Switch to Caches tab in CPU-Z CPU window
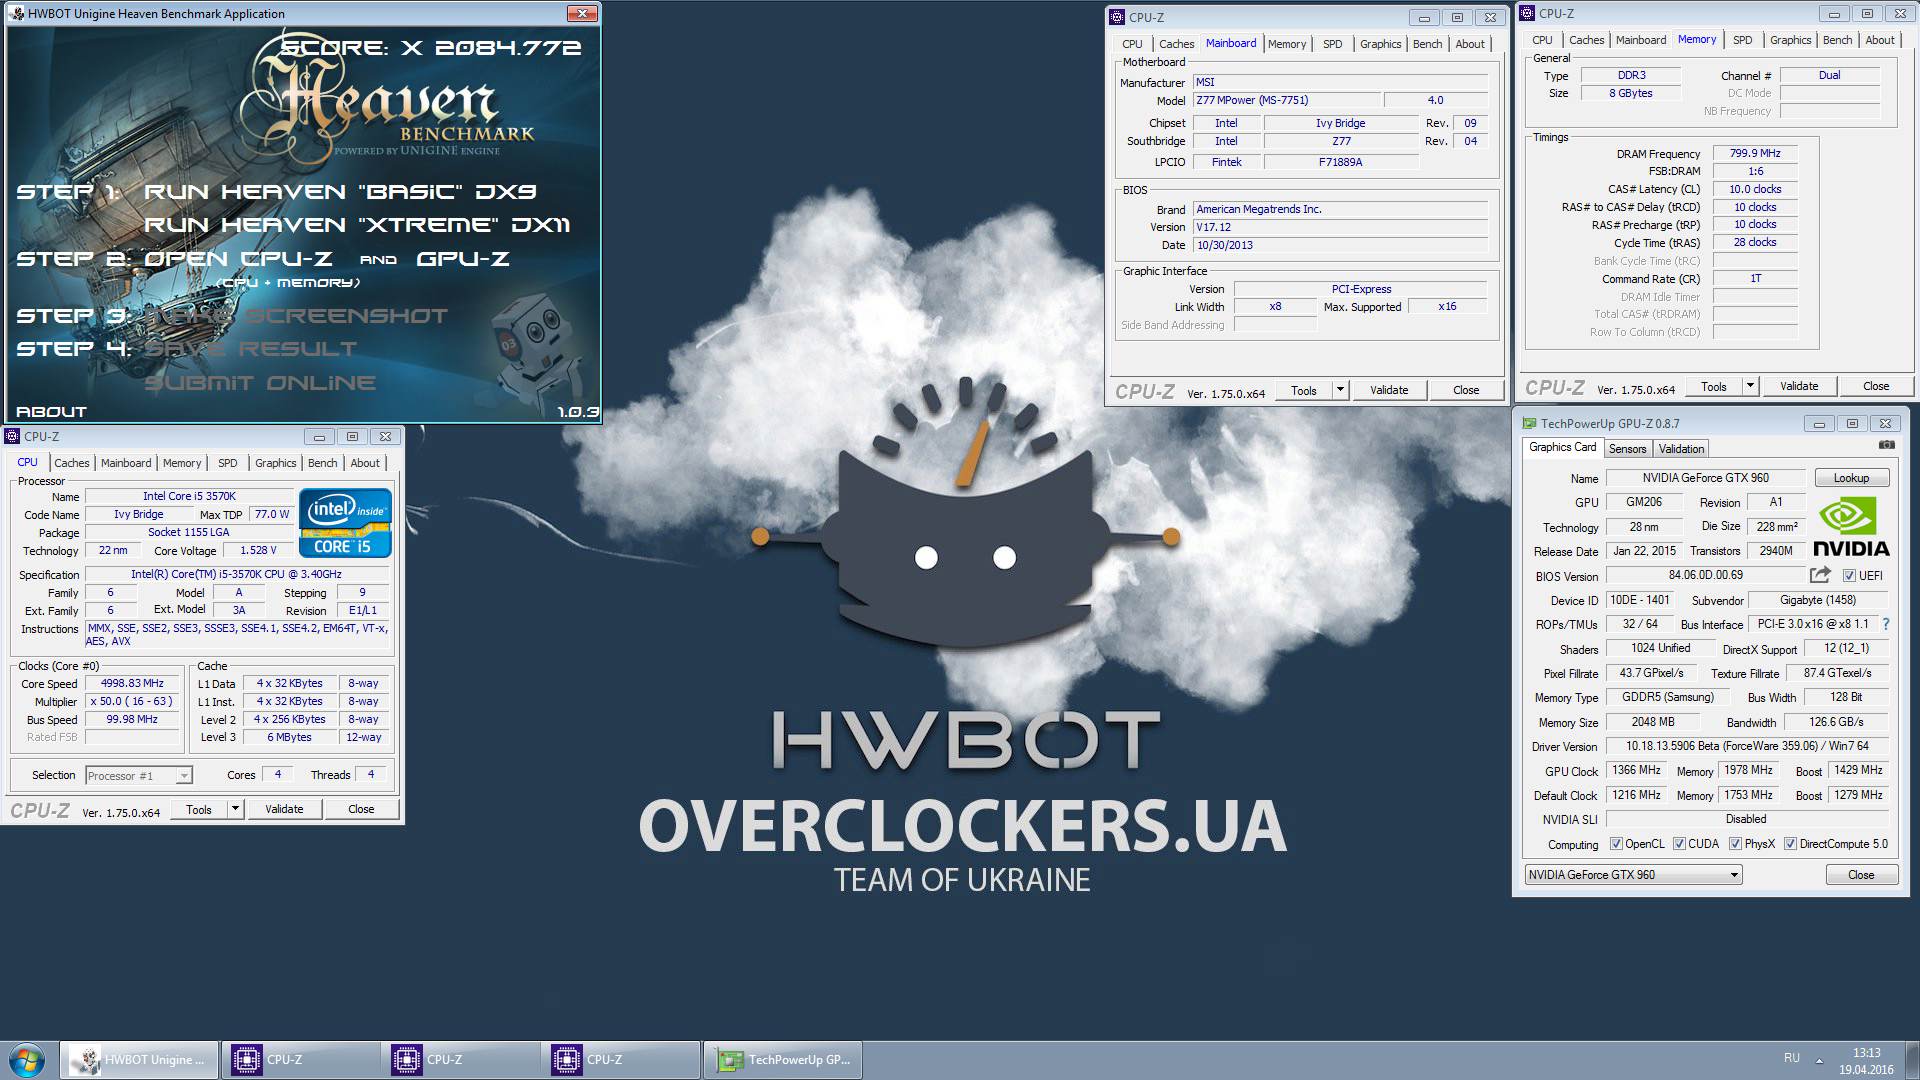The width and height of the screenshot is (1920, 1080). [71, 463]
